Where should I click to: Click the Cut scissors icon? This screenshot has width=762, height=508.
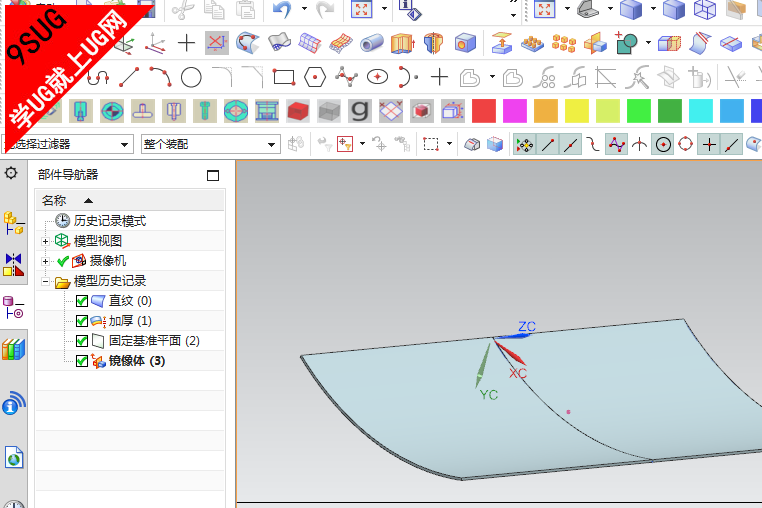tap(183, 9)
